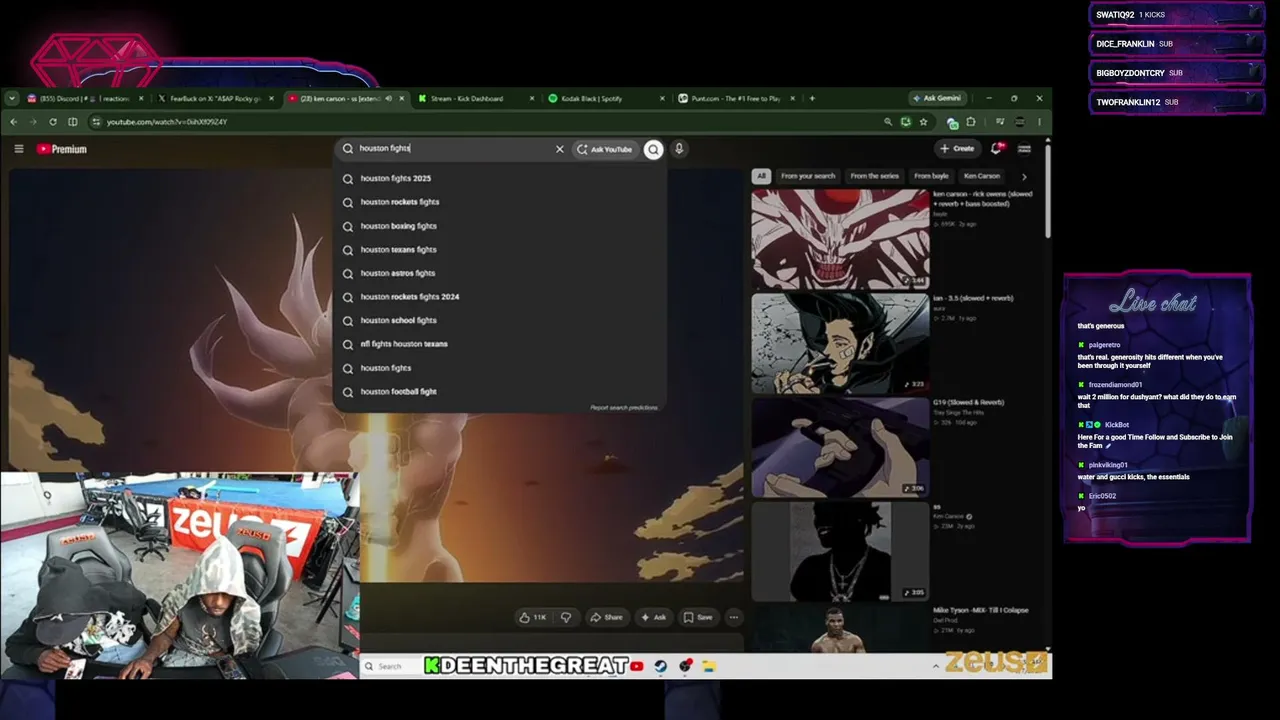Select the 'Ken Carson' filter chip
The width and height of the screenshot is (1280, 720).
coord(982,176)
